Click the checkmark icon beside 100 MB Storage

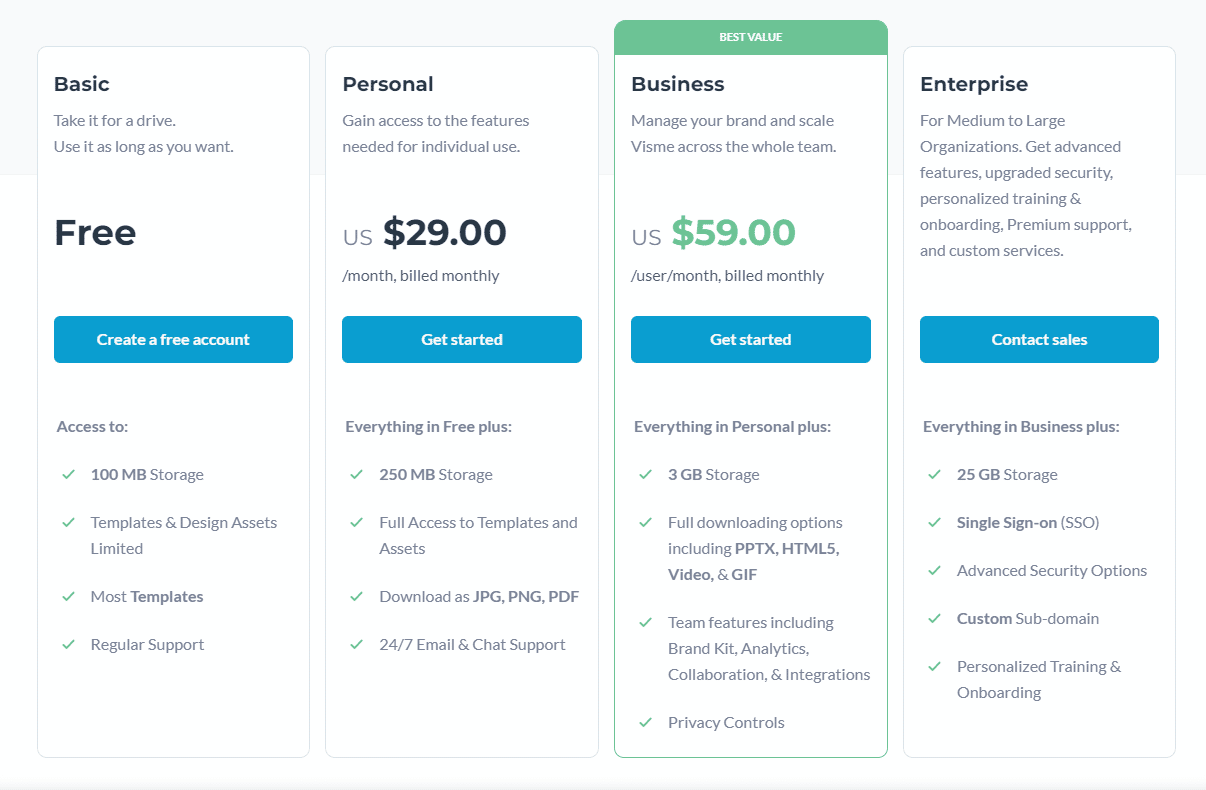[68, 474]
